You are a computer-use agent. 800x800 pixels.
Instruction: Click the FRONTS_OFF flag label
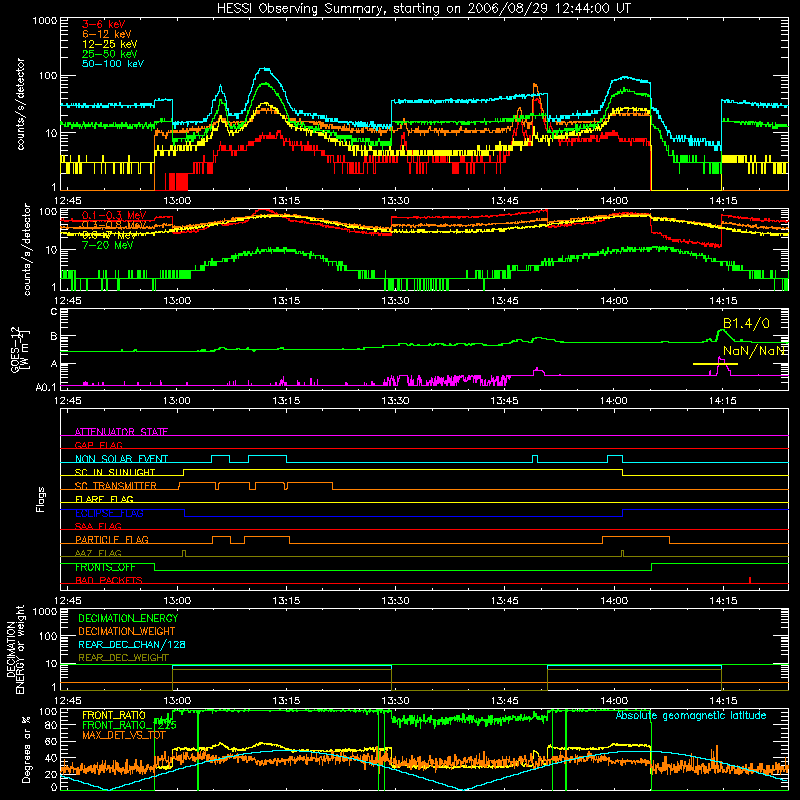pos(105,567)
